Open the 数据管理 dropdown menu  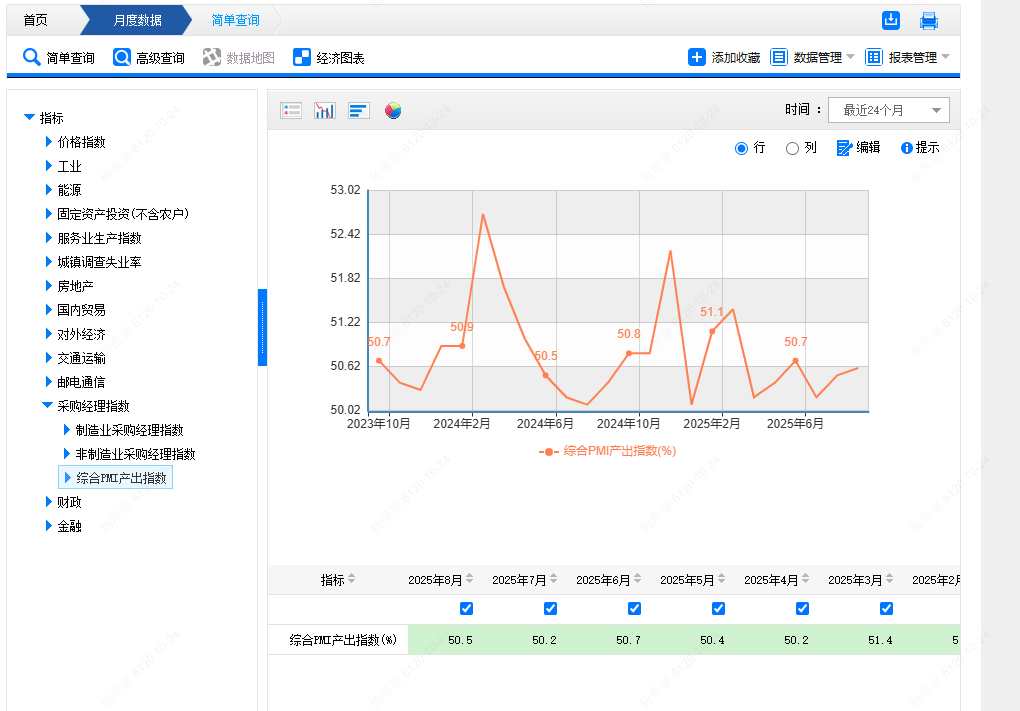812,57
